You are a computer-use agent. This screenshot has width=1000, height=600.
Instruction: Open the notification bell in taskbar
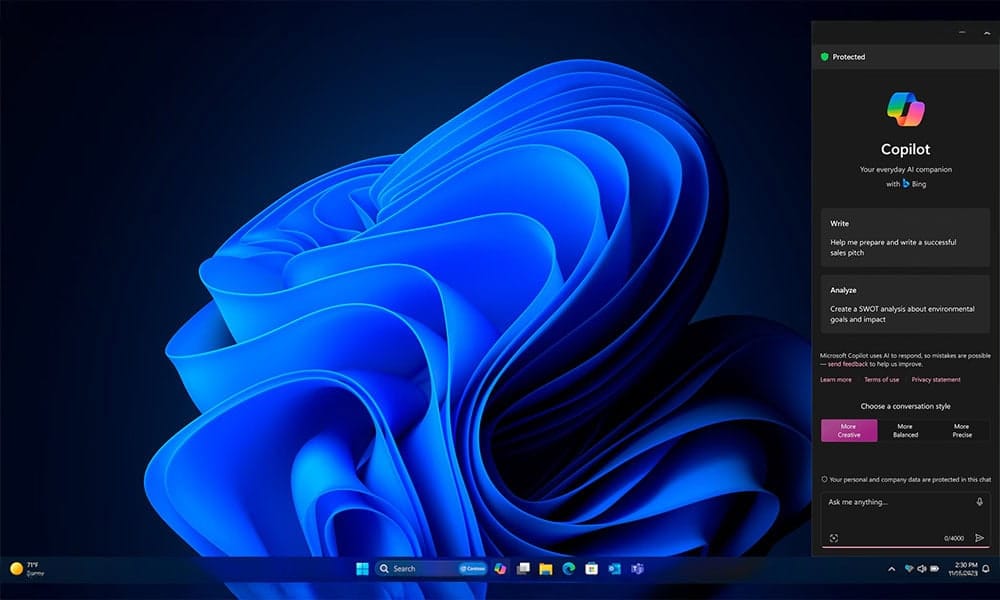click(x=986, y=569)
